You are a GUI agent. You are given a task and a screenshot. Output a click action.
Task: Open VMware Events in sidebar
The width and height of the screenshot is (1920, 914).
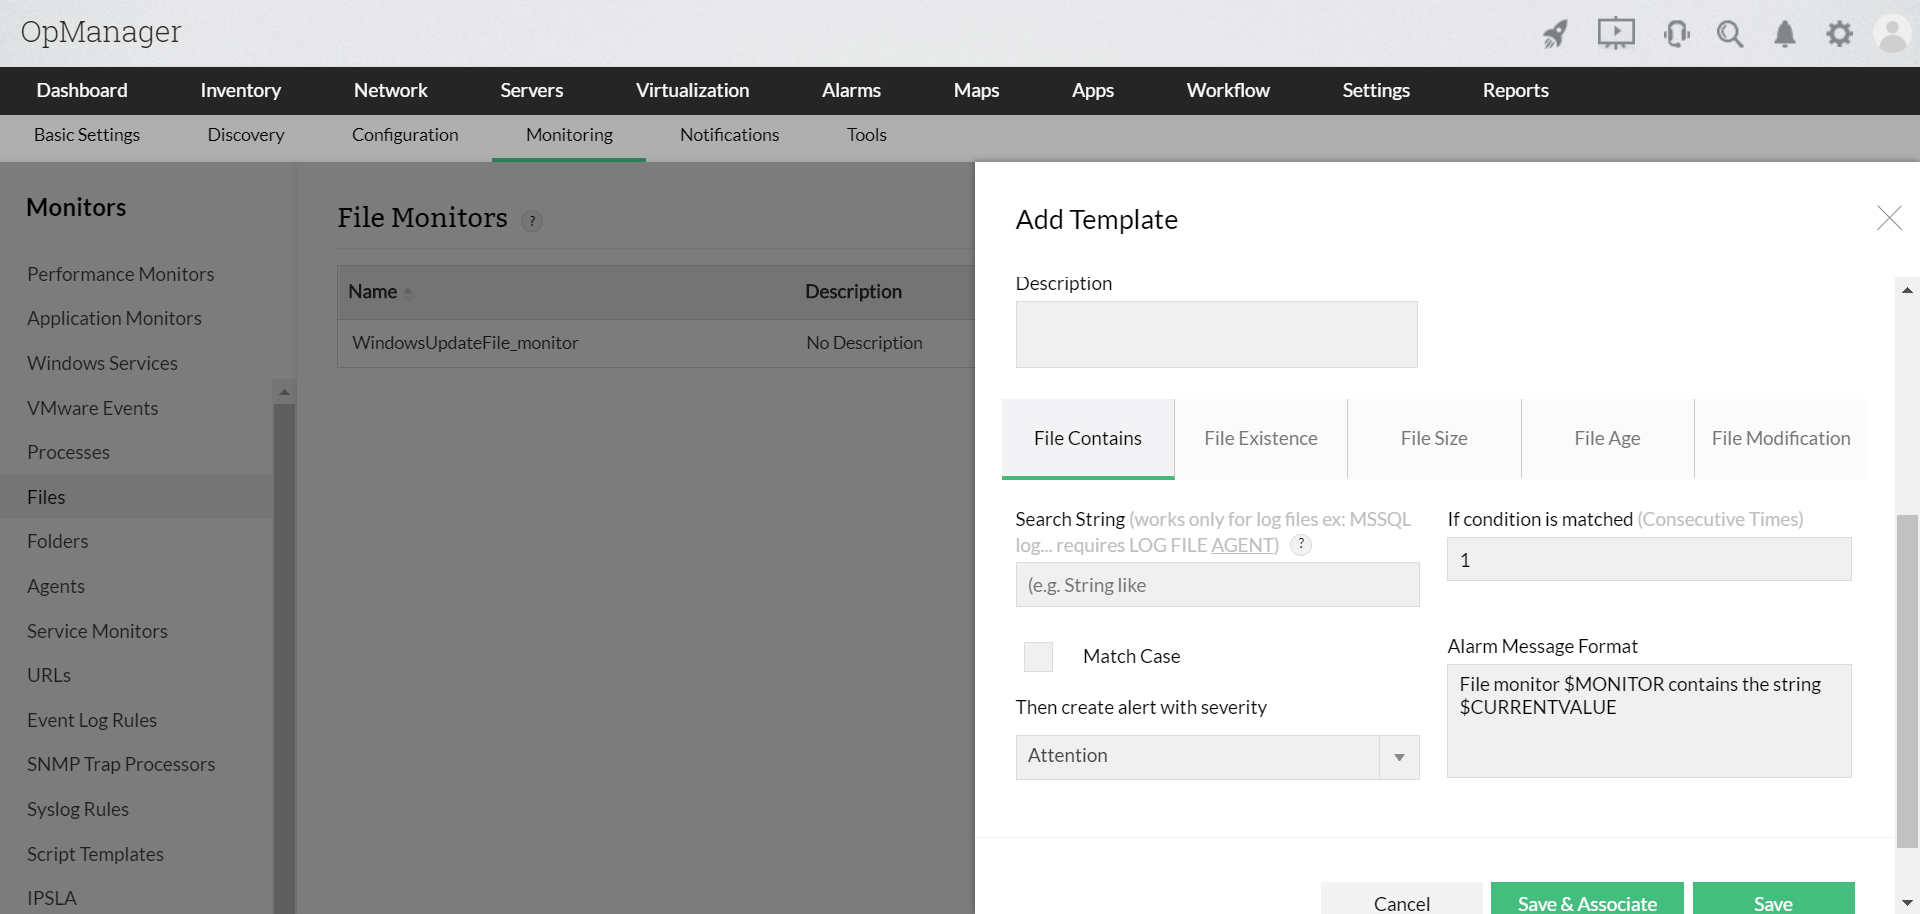pyautogui.click(x=92, y=408)
